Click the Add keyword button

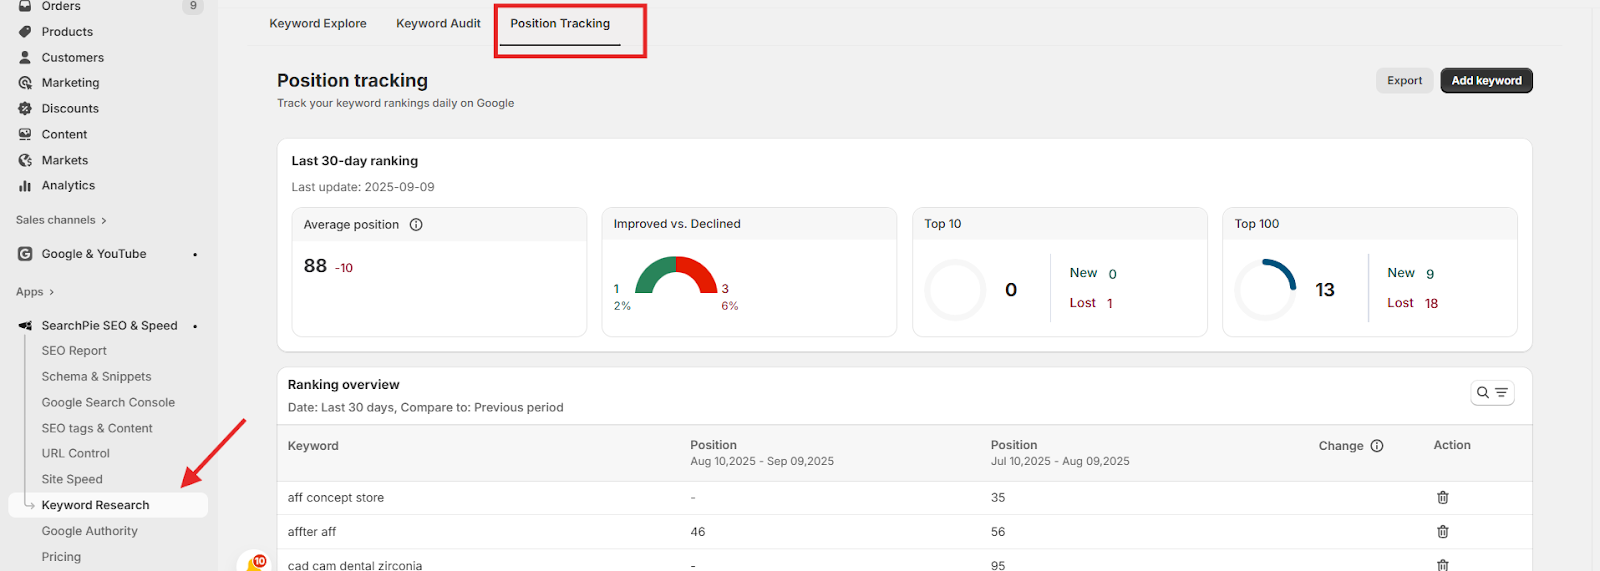coord(1486,81)
